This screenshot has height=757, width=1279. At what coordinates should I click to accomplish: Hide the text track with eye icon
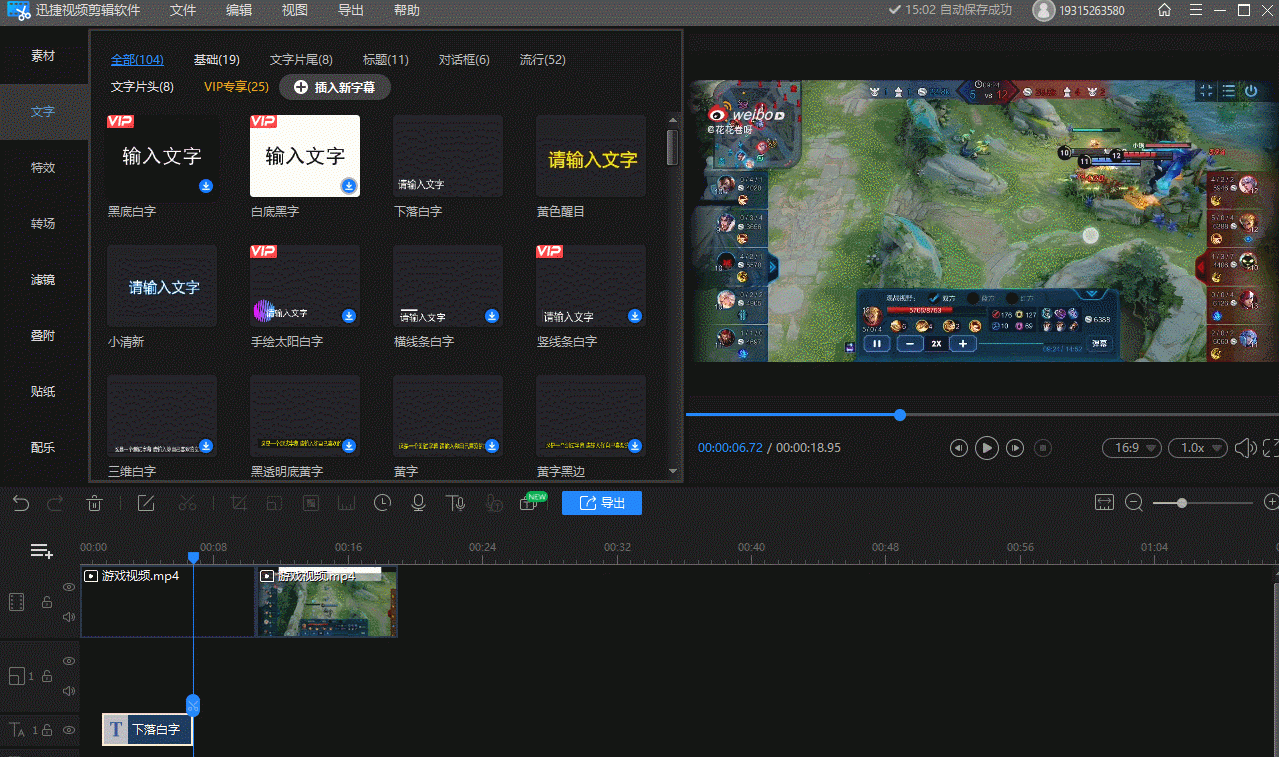[x=69, y=730]
